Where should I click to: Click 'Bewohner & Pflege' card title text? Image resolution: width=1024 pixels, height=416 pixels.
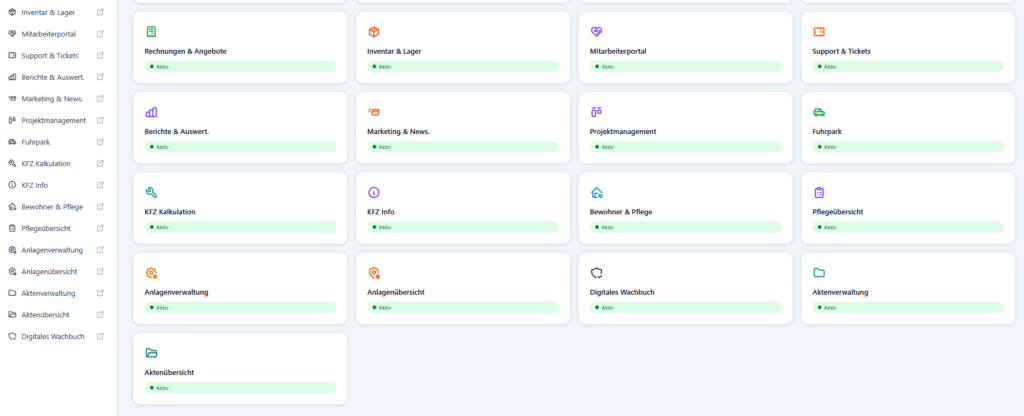(621, 212)
